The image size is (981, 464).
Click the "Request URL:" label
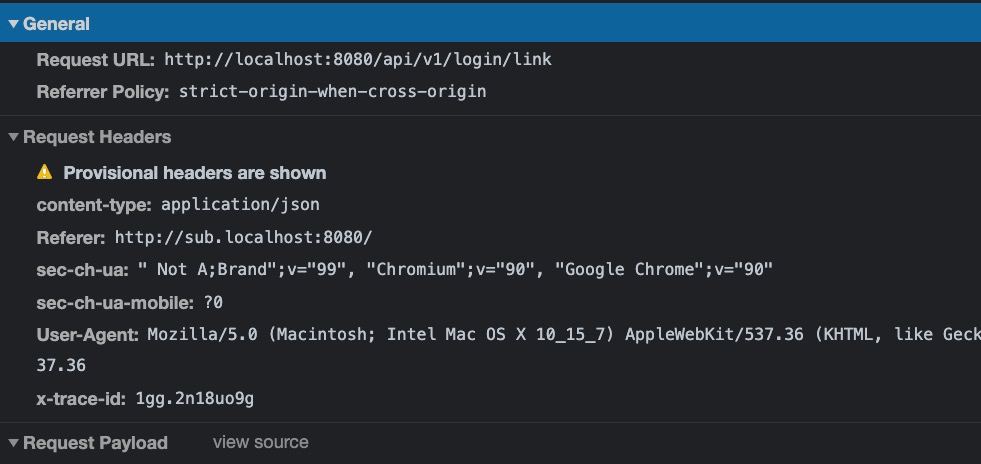tap(96, 60)
